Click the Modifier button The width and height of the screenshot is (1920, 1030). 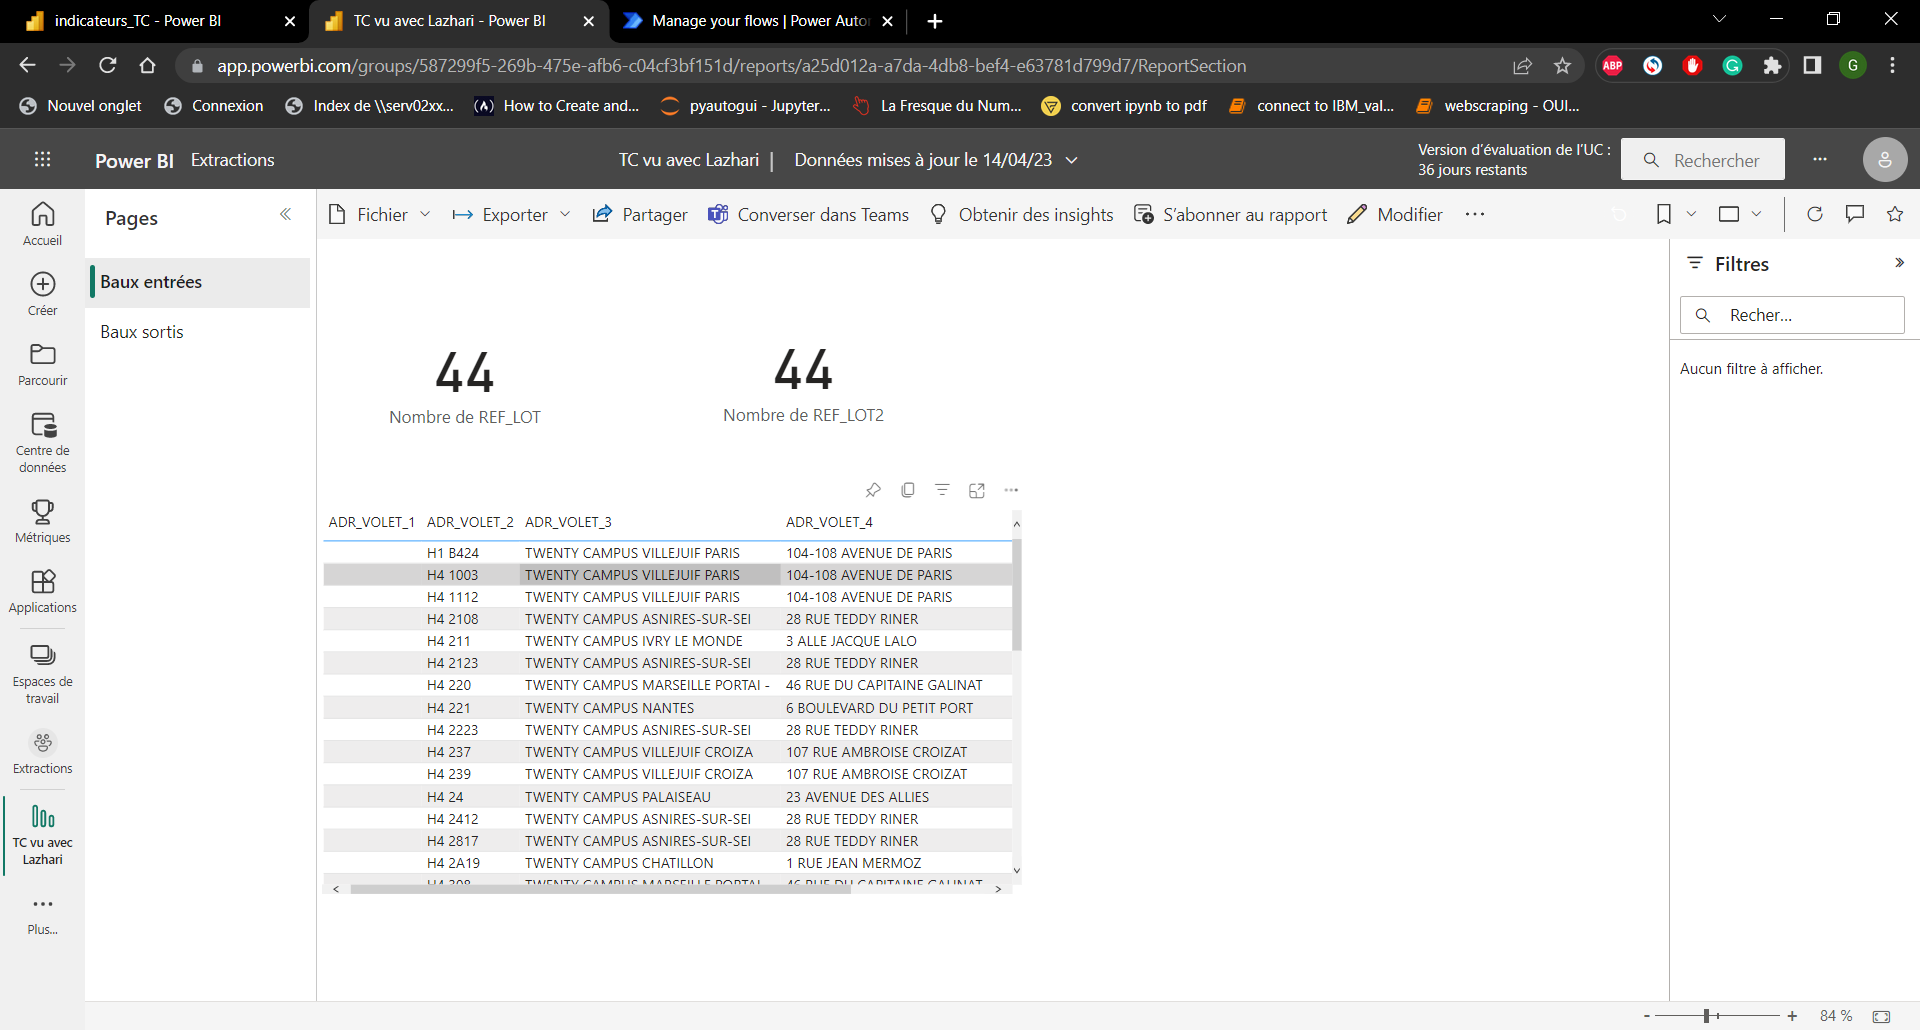[x=1395, y=214]
